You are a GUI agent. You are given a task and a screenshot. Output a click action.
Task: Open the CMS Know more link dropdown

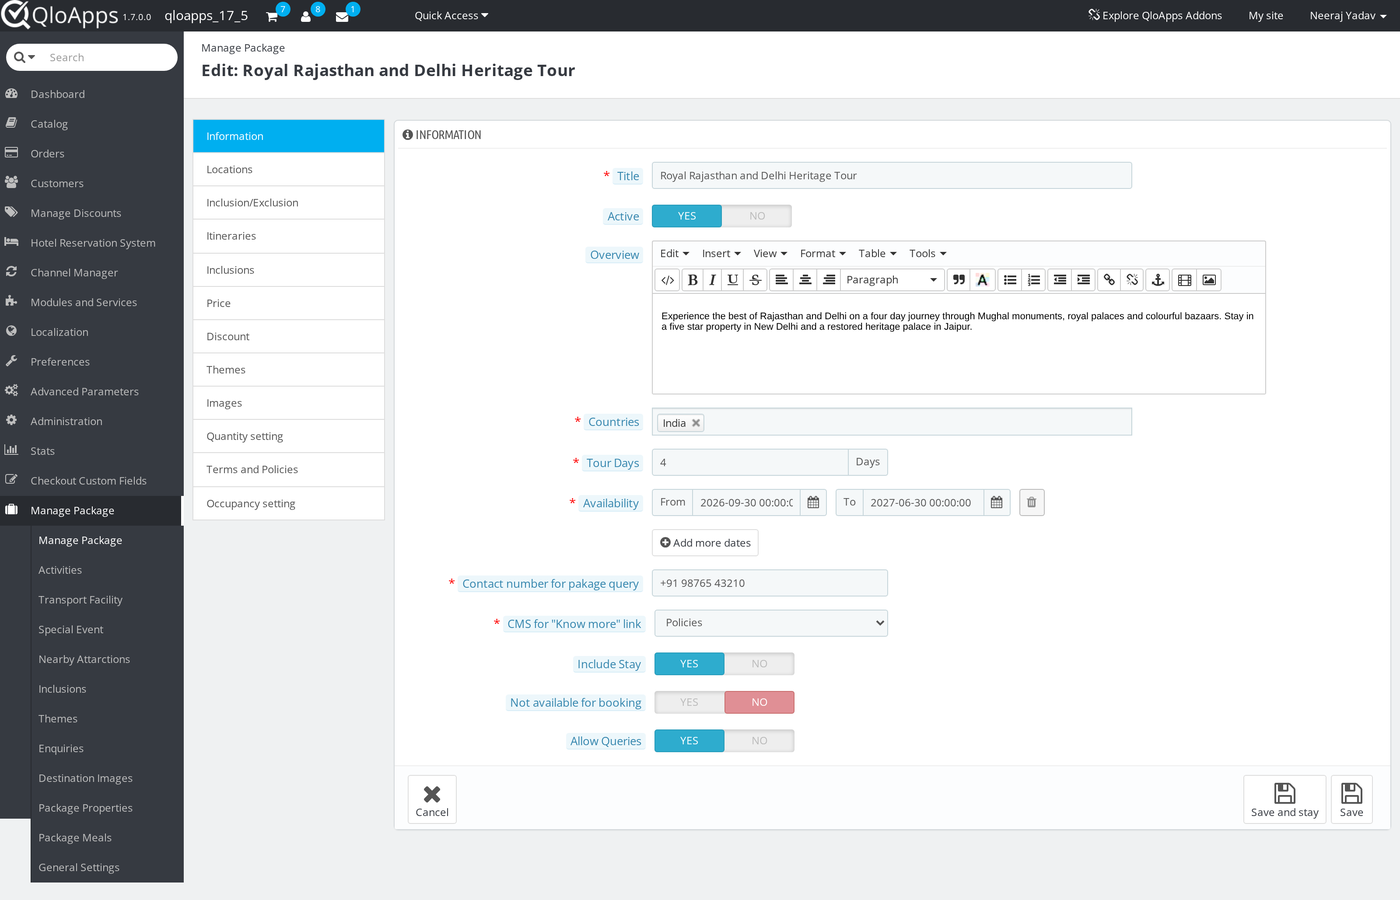[x=771, y=623]
